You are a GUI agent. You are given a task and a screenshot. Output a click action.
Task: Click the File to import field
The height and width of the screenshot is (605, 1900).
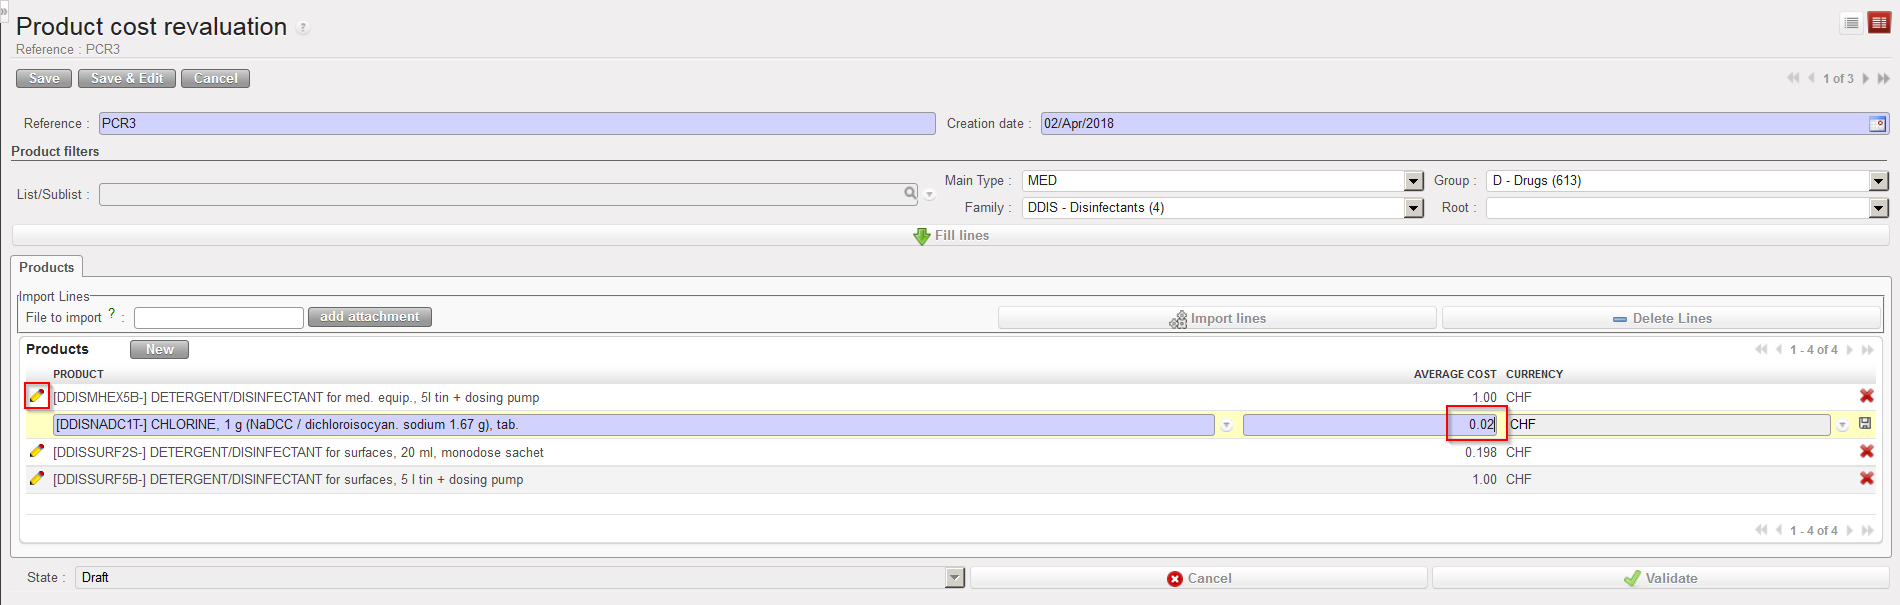click(x=219, y=318)
